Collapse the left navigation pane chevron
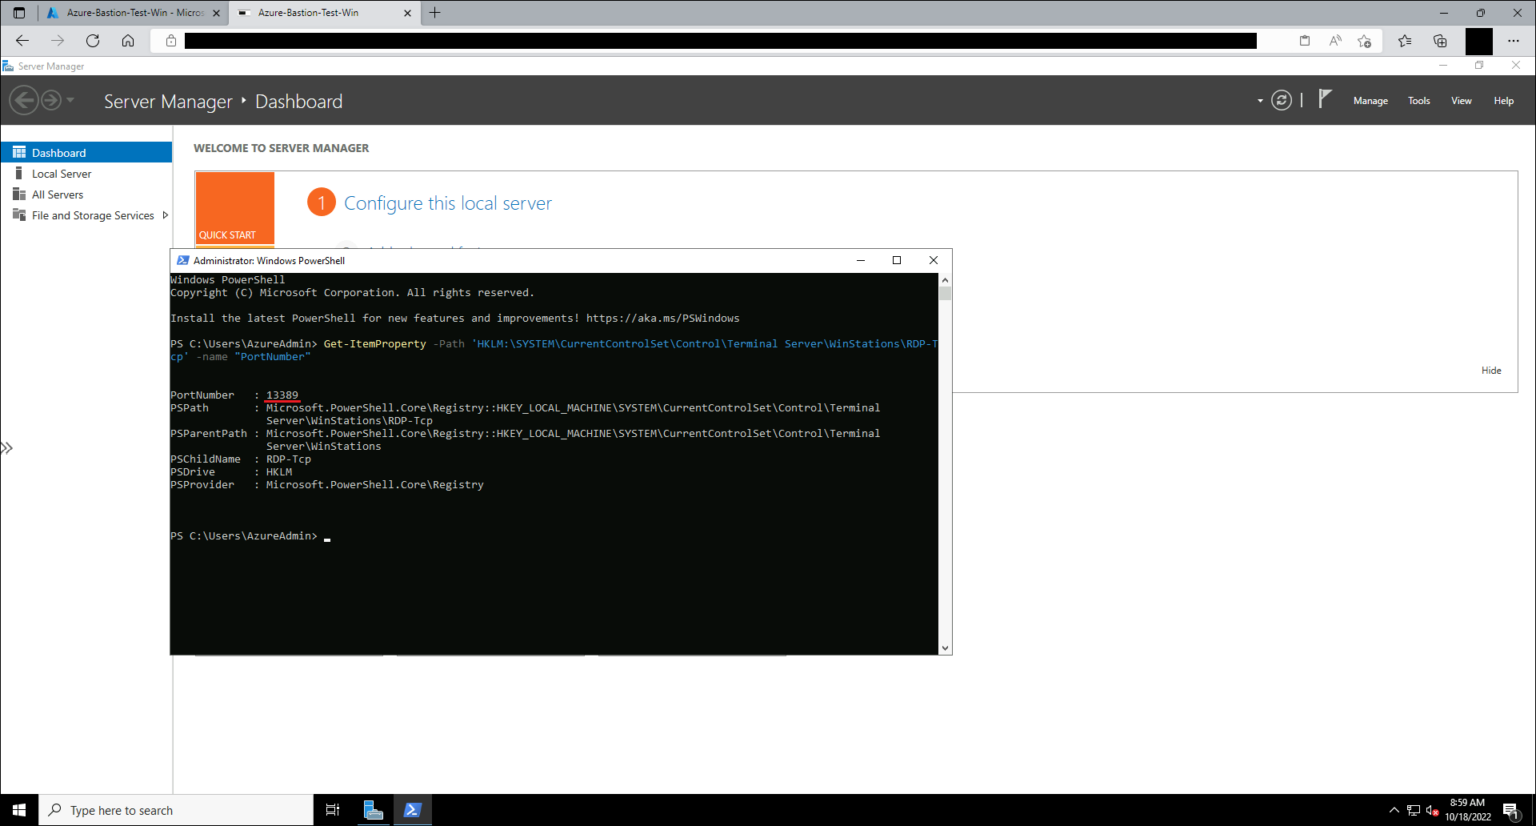The height and width of the screenshot is (826, 1536). coord(8,447)
